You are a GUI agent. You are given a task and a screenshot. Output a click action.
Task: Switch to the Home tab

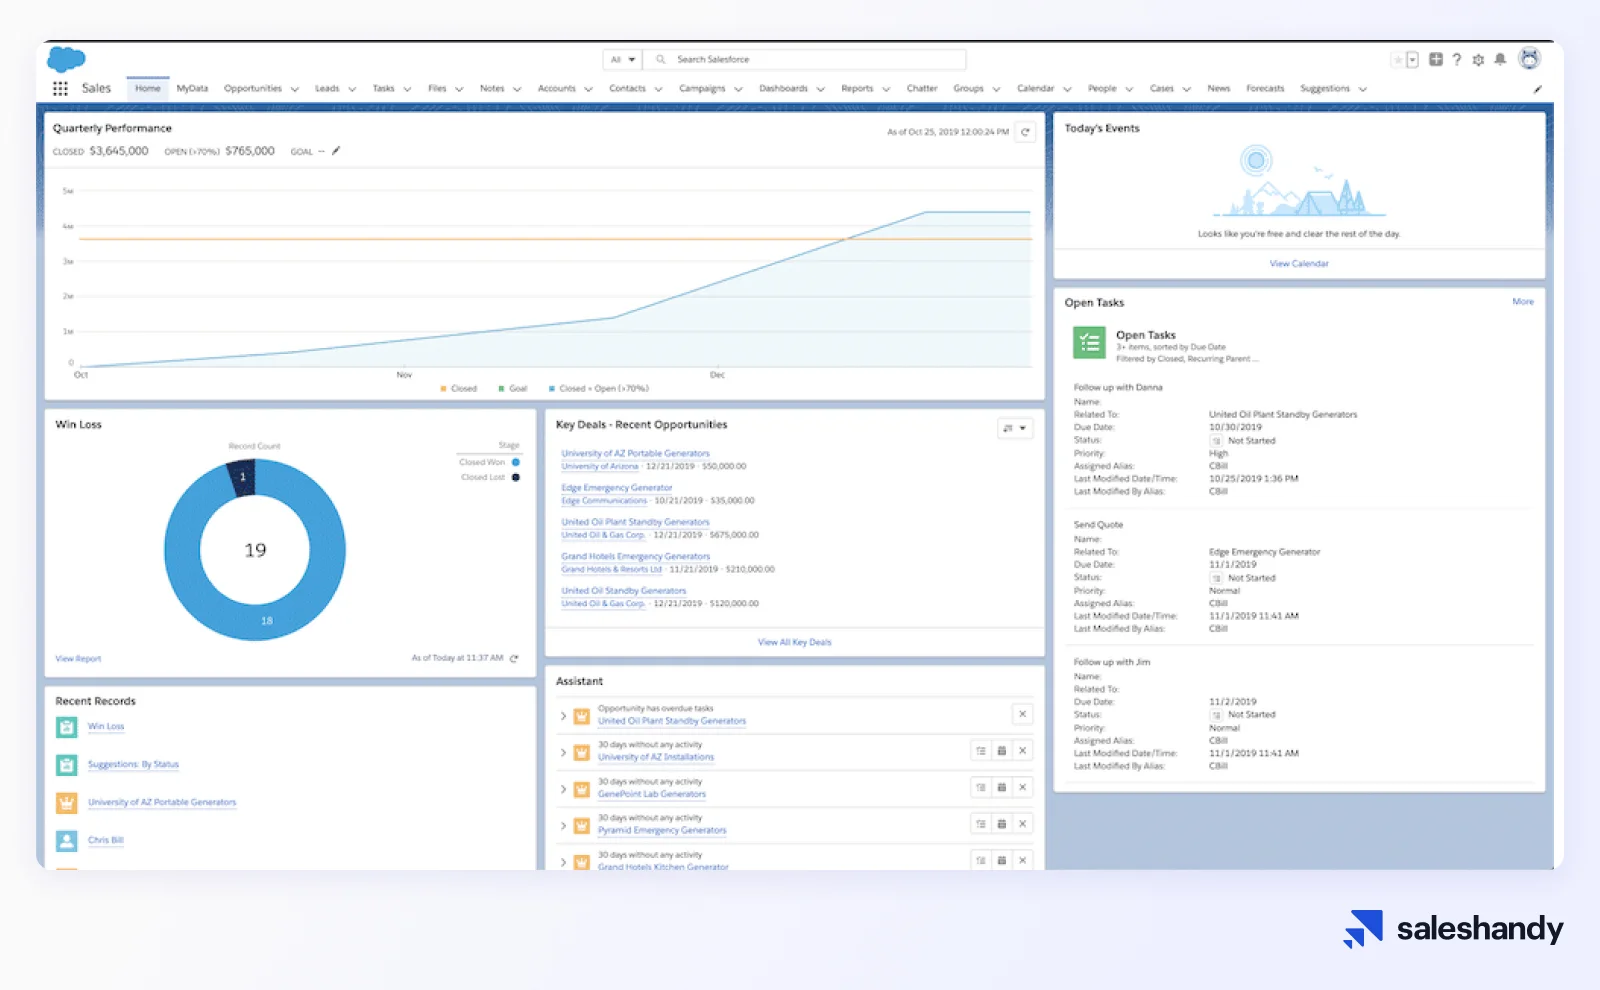148,88
